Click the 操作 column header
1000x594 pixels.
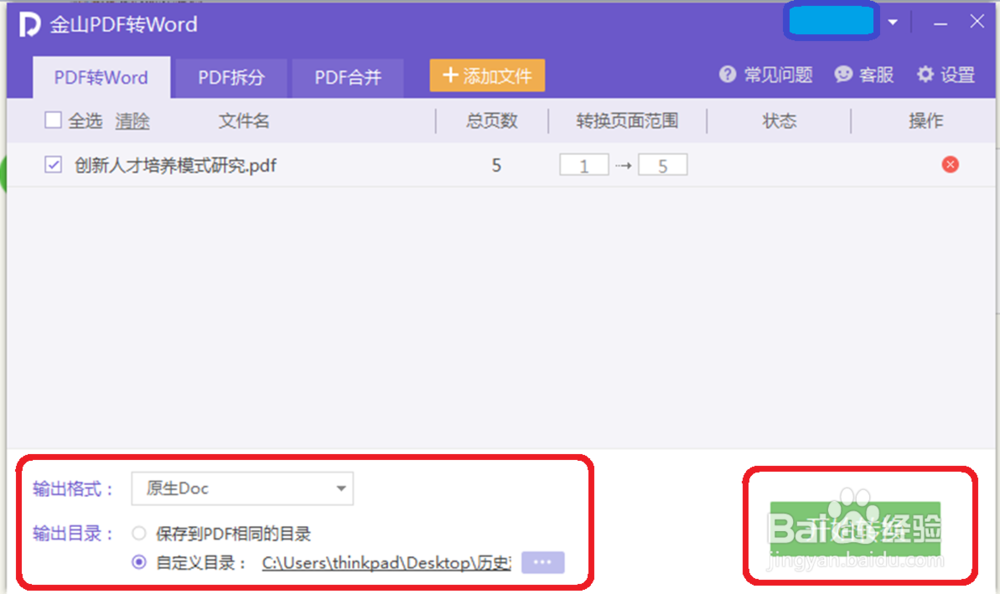[925, 121]
